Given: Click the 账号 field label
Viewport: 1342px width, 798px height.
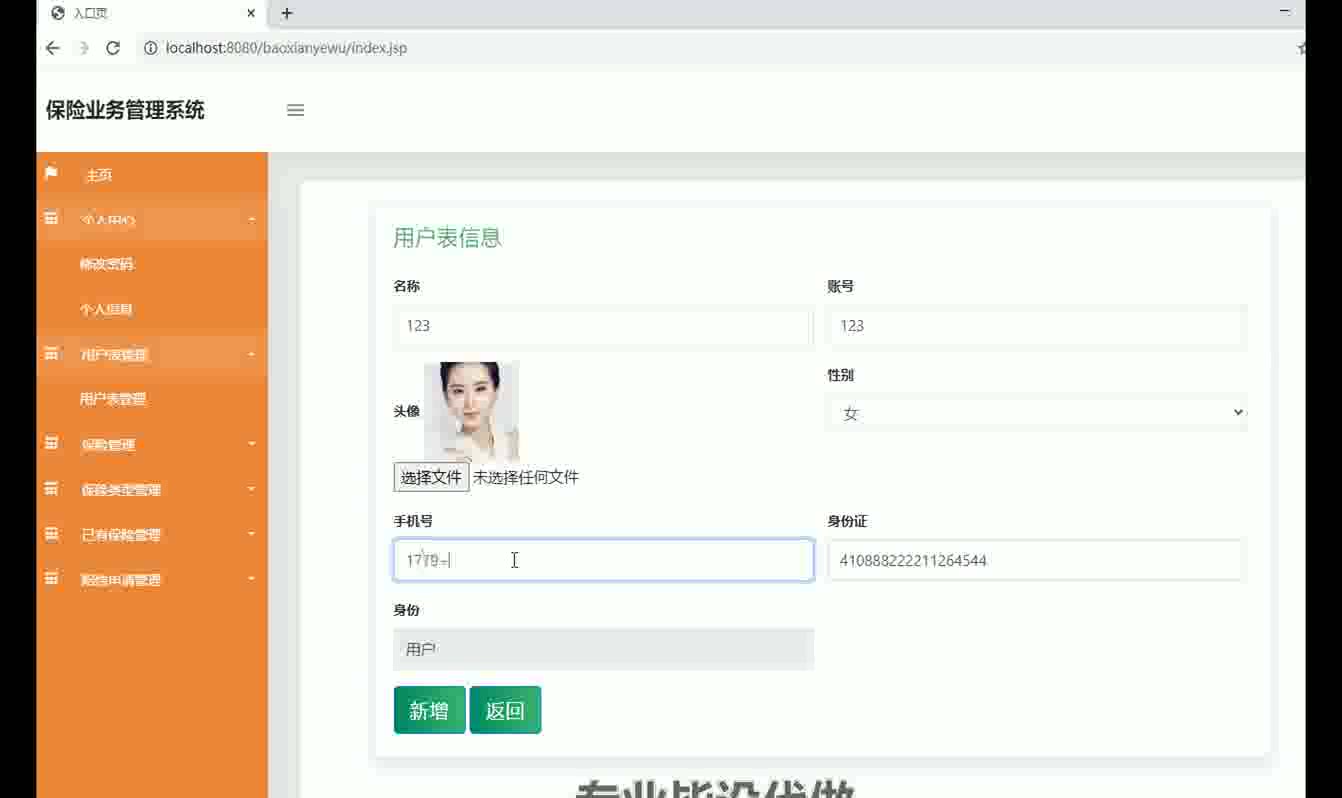Looking at the screenshot, I should click(x=840, y=286).
